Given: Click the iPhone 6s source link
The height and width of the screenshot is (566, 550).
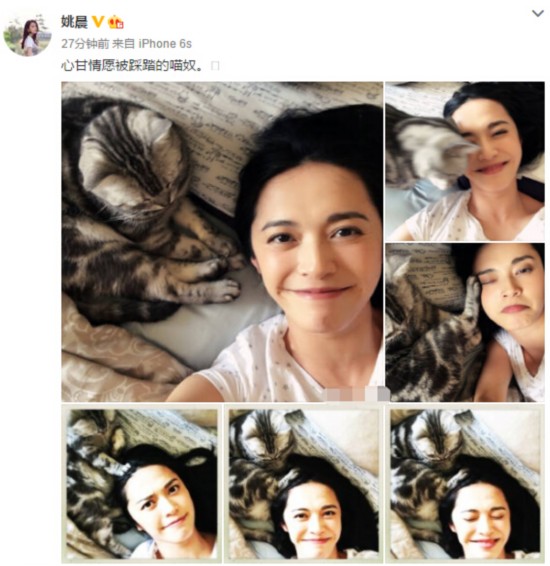Looking at the screenshot, I should 165,44.
